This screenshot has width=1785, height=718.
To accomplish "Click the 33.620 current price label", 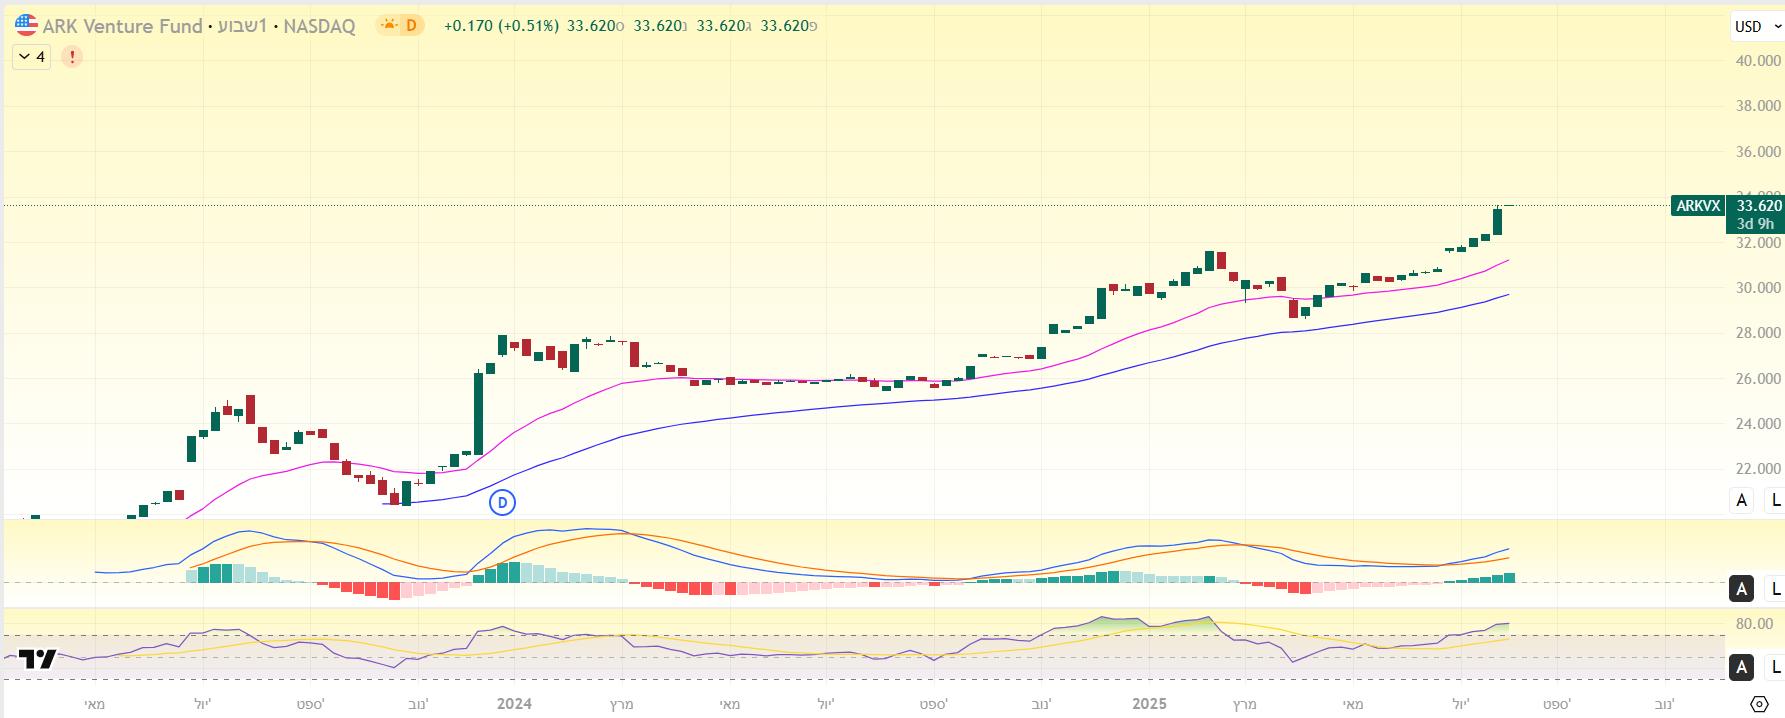I will pos(1757,206).
